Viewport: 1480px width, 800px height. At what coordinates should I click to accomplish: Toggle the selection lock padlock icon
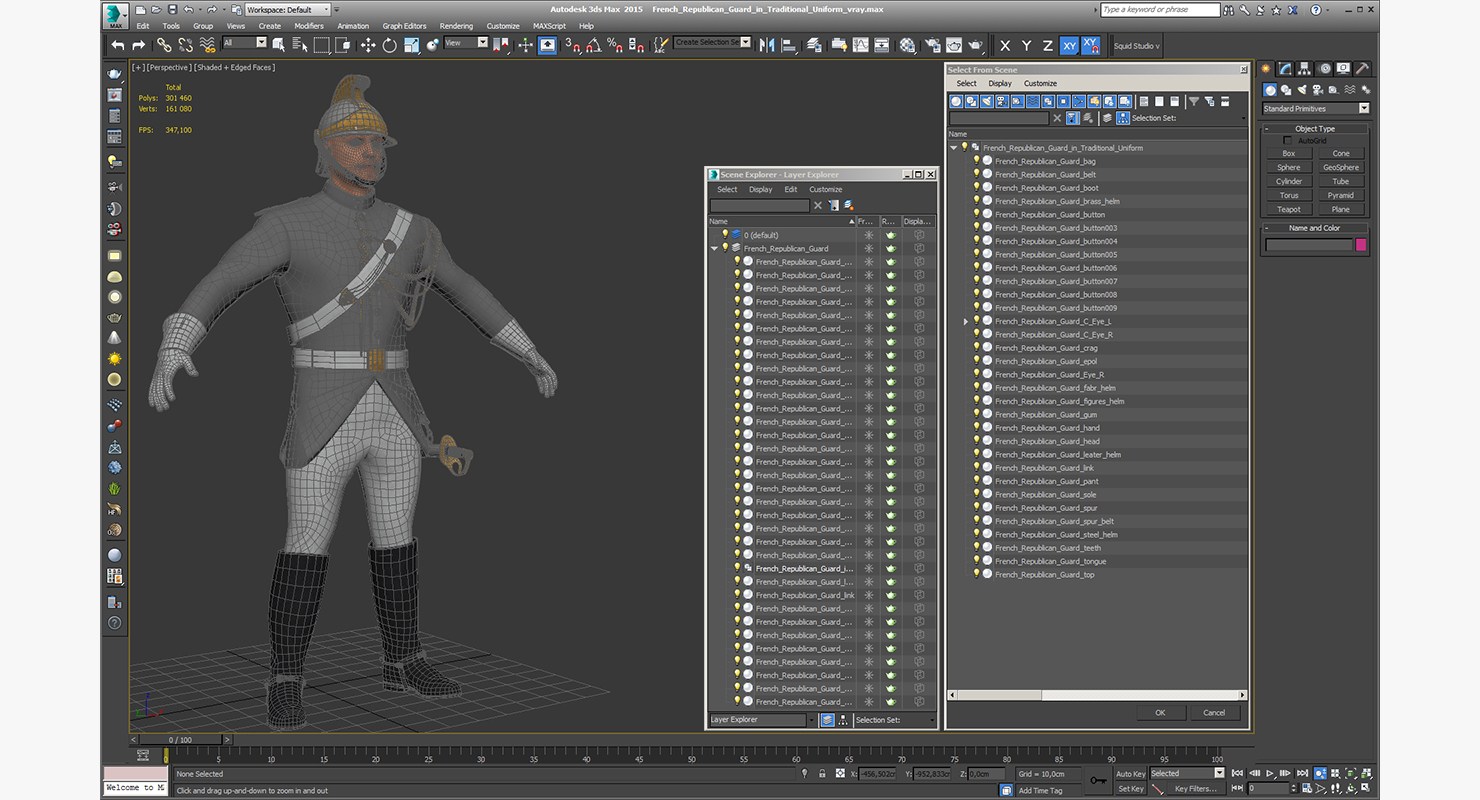pyautogui.click(x=822, y=773)
